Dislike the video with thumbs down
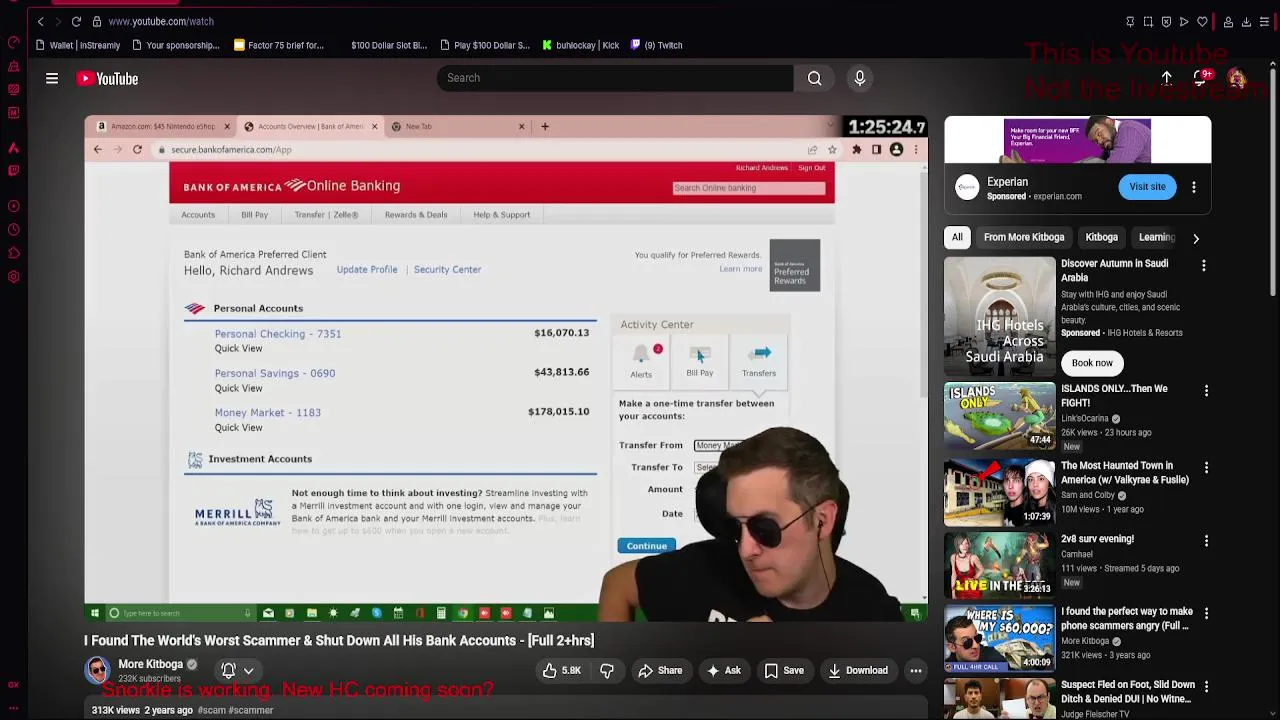Screen dimensions: 1280x720 tap(607, 671)
